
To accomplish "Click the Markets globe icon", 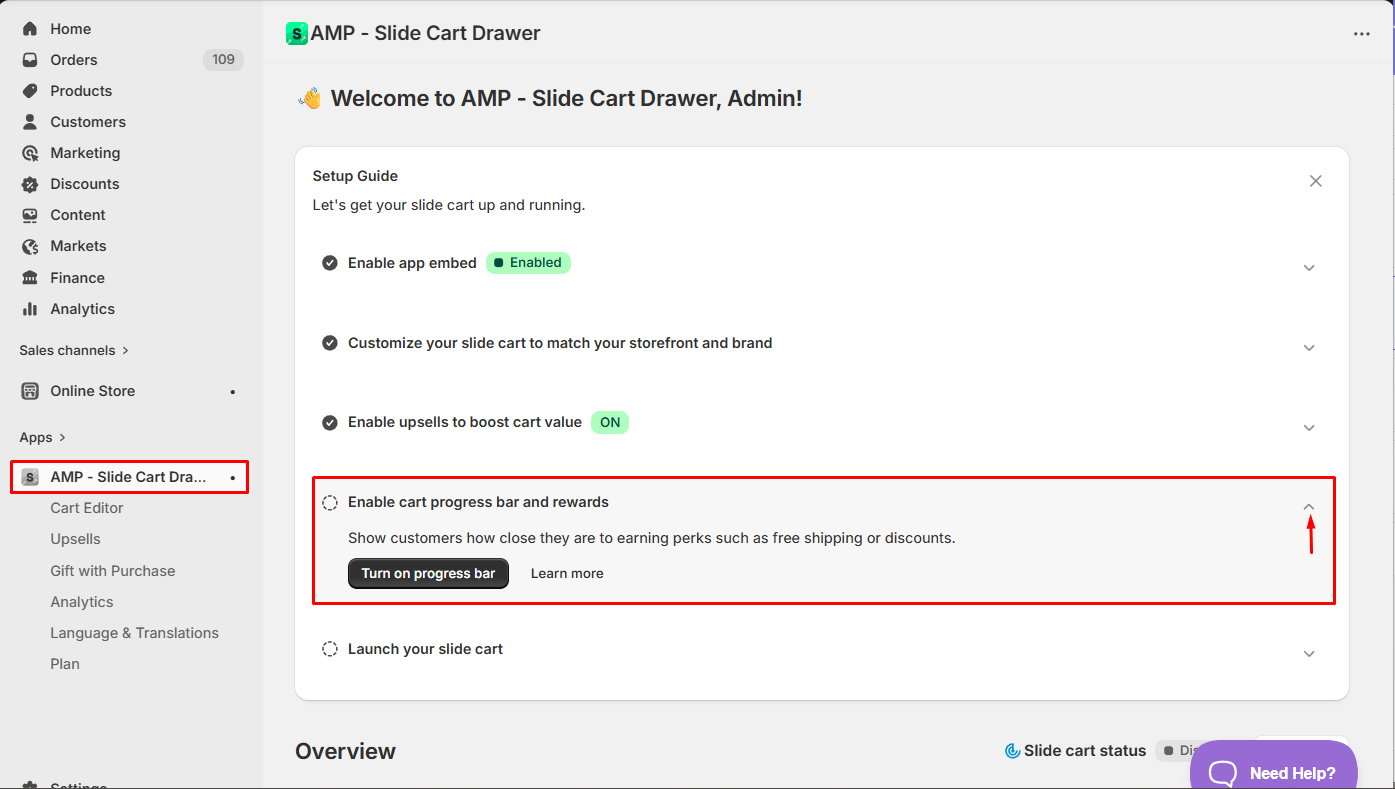I will coord(30,246).
